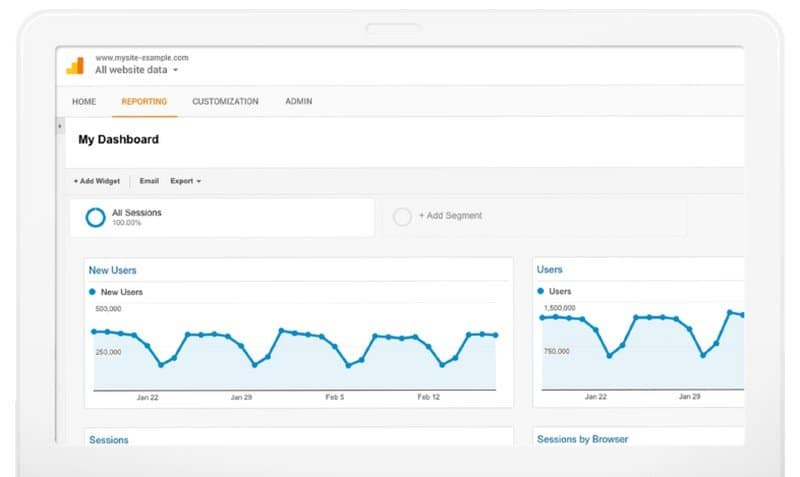Click the Google Analytics logo icon
Image resolution: width=800 pixels, height=477 pixels.
pos(75,66)
